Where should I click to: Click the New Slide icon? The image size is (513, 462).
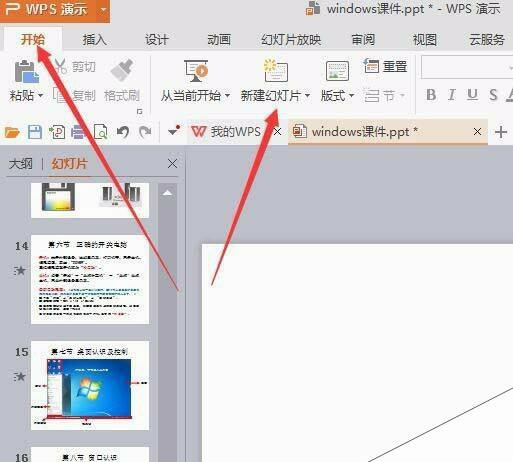click(x=276, y=70)
